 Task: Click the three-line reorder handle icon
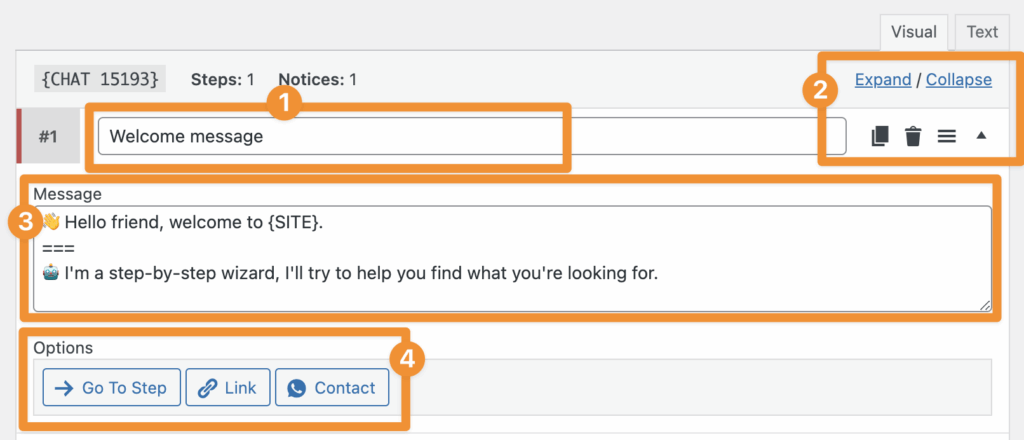947,136
